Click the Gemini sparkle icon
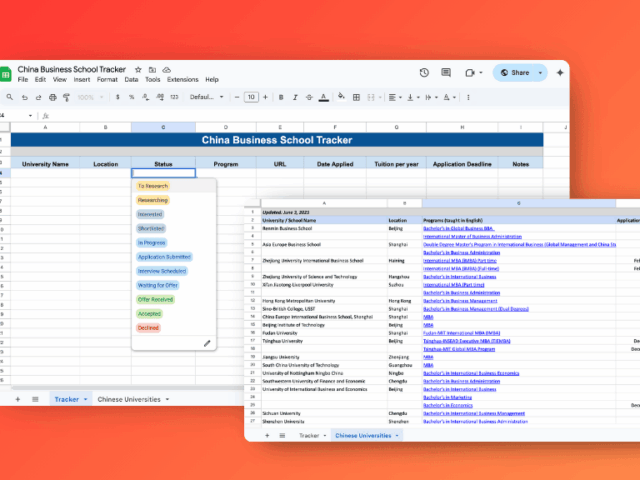 558,73
